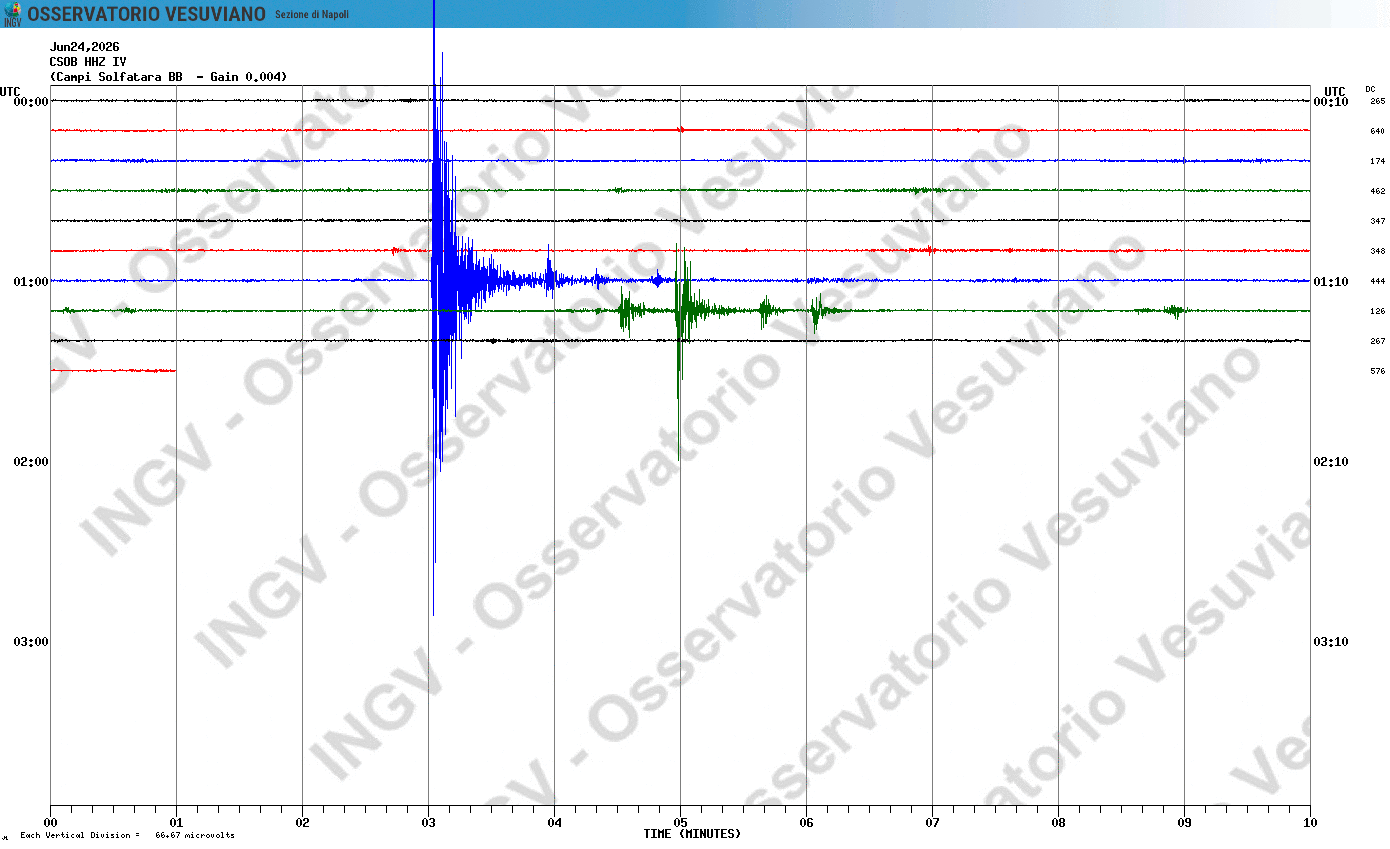Viewport: 1390px width, 849px height.
Task: Click the 03:00 UTC row label
Action: [31, 641]
